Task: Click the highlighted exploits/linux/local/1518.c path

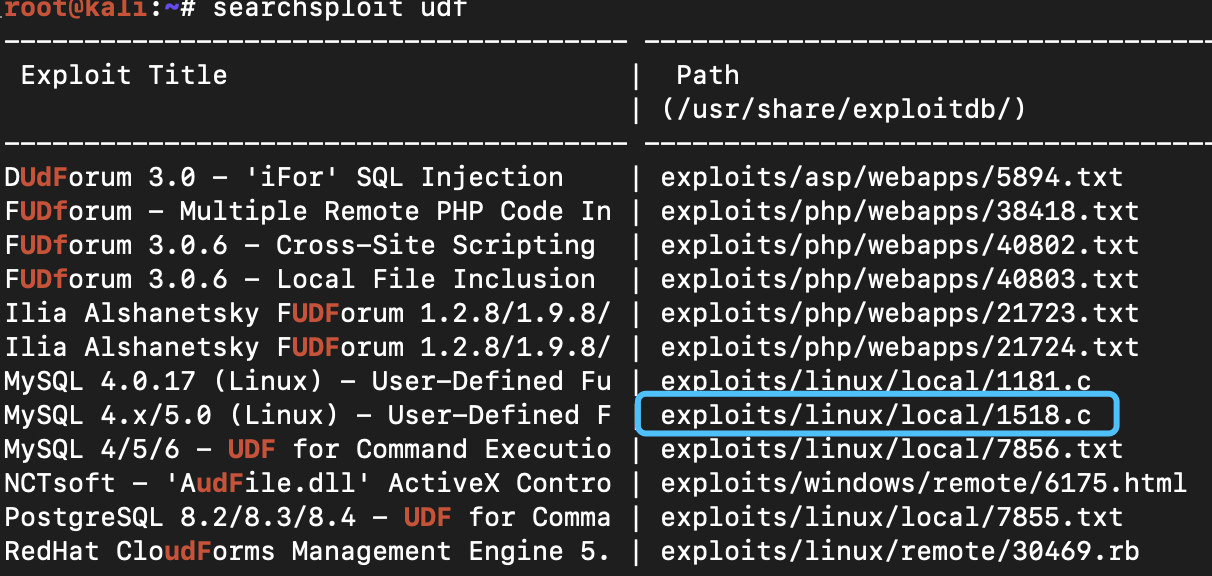Action: tap(876, 415)
